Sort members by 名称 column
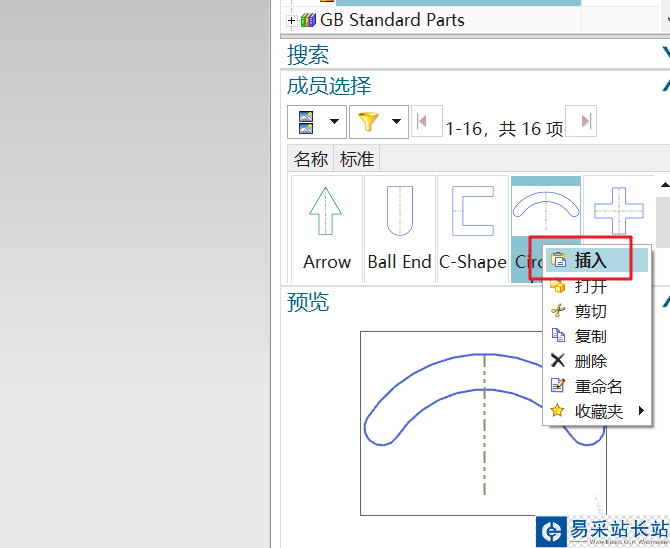This screenshot has height=548, width=670. point(311,159)
